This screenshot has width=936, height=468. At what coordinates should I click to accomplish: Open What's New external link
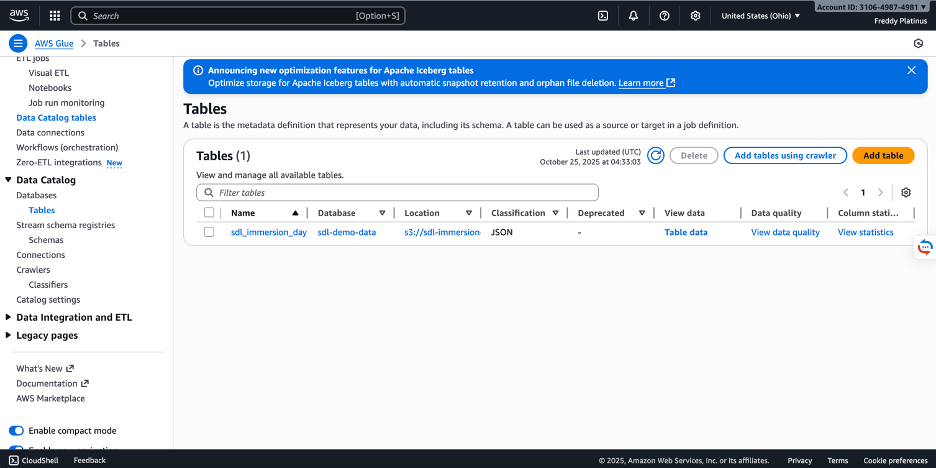[x=45, y=369]
